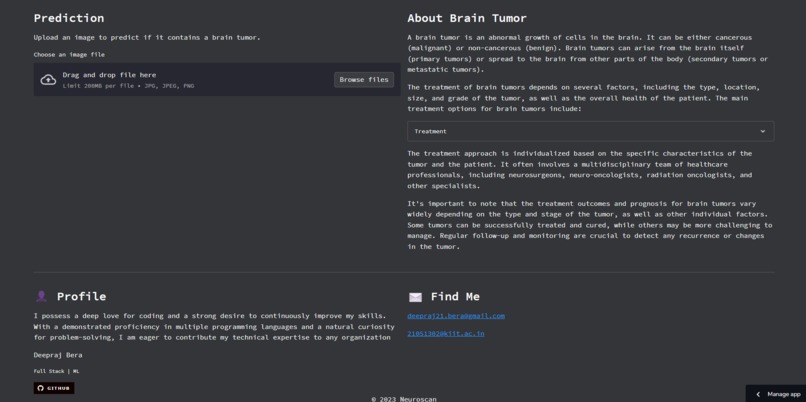The width and height of the screenshot is (806, 402).
Task: Click 'Upload an image to predict' text
Action: [x=147, y=38]
